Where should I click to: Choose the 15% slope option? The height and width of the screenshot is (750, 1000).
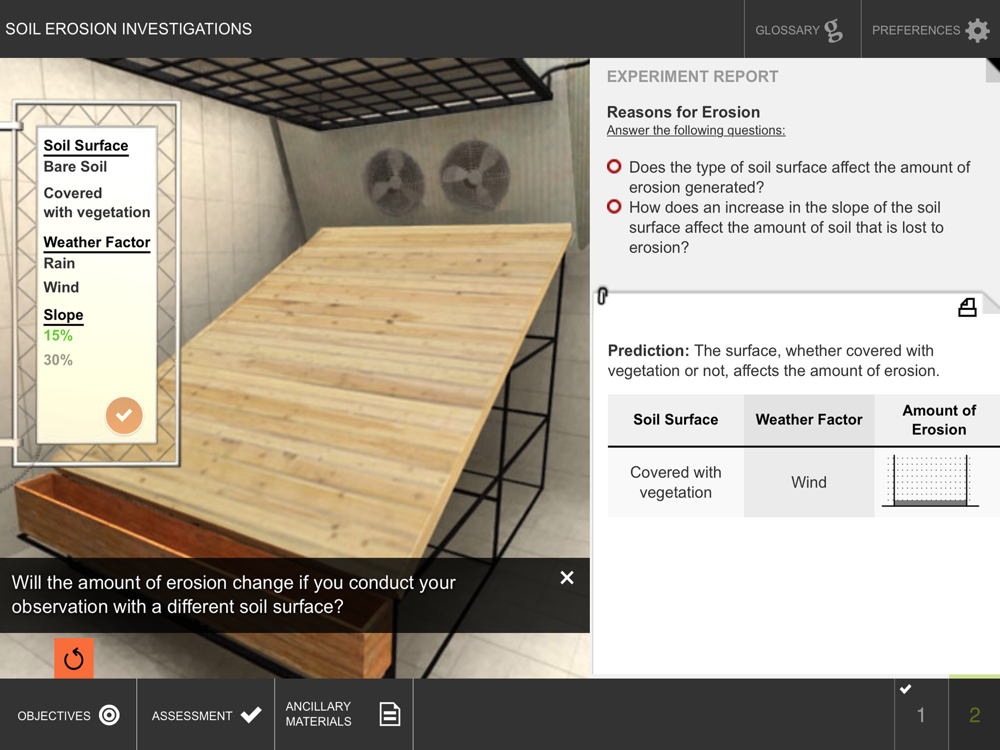pyautogui.click(x=58, y=335)
